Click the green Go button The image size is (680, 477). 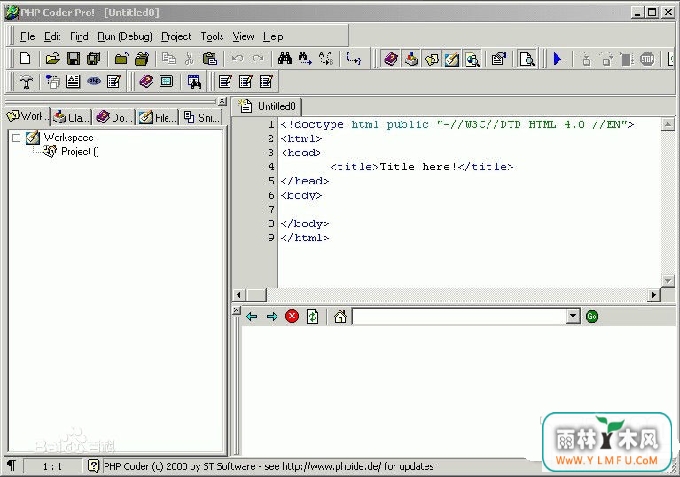tap(592, 316)
